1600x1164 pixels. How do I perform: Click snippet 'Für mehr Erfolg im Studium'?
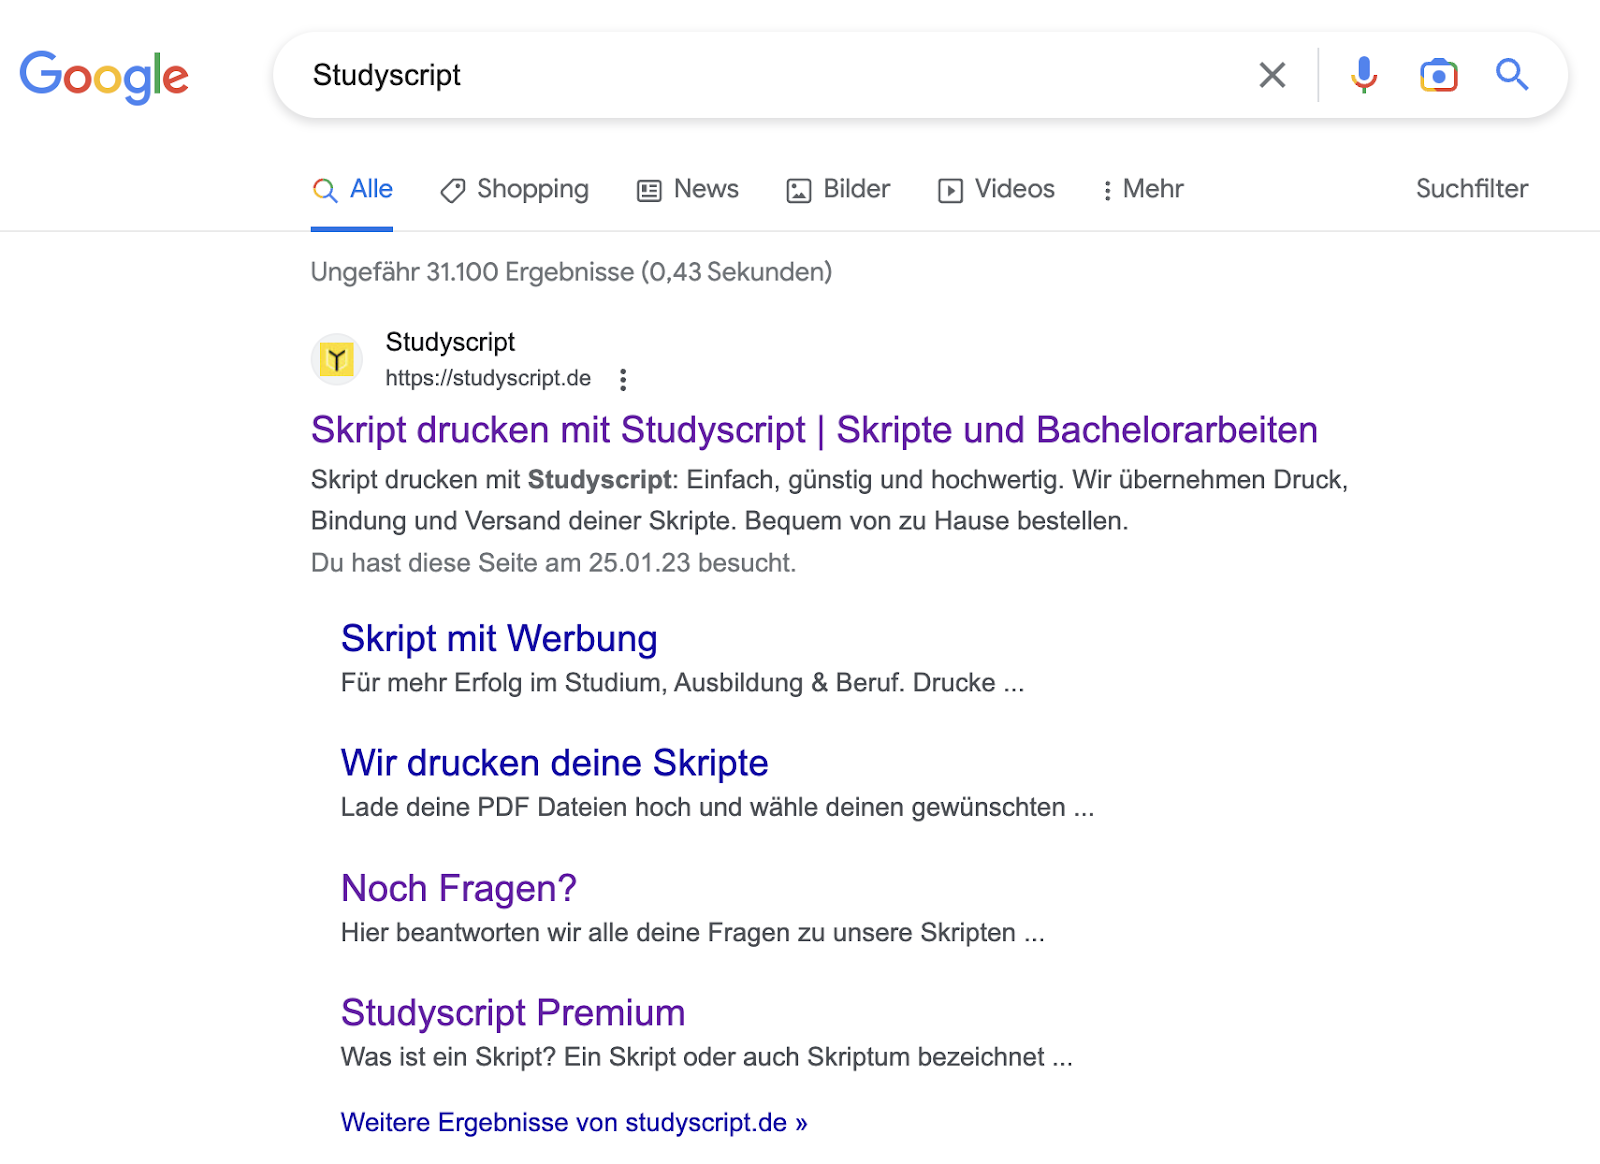682,683
